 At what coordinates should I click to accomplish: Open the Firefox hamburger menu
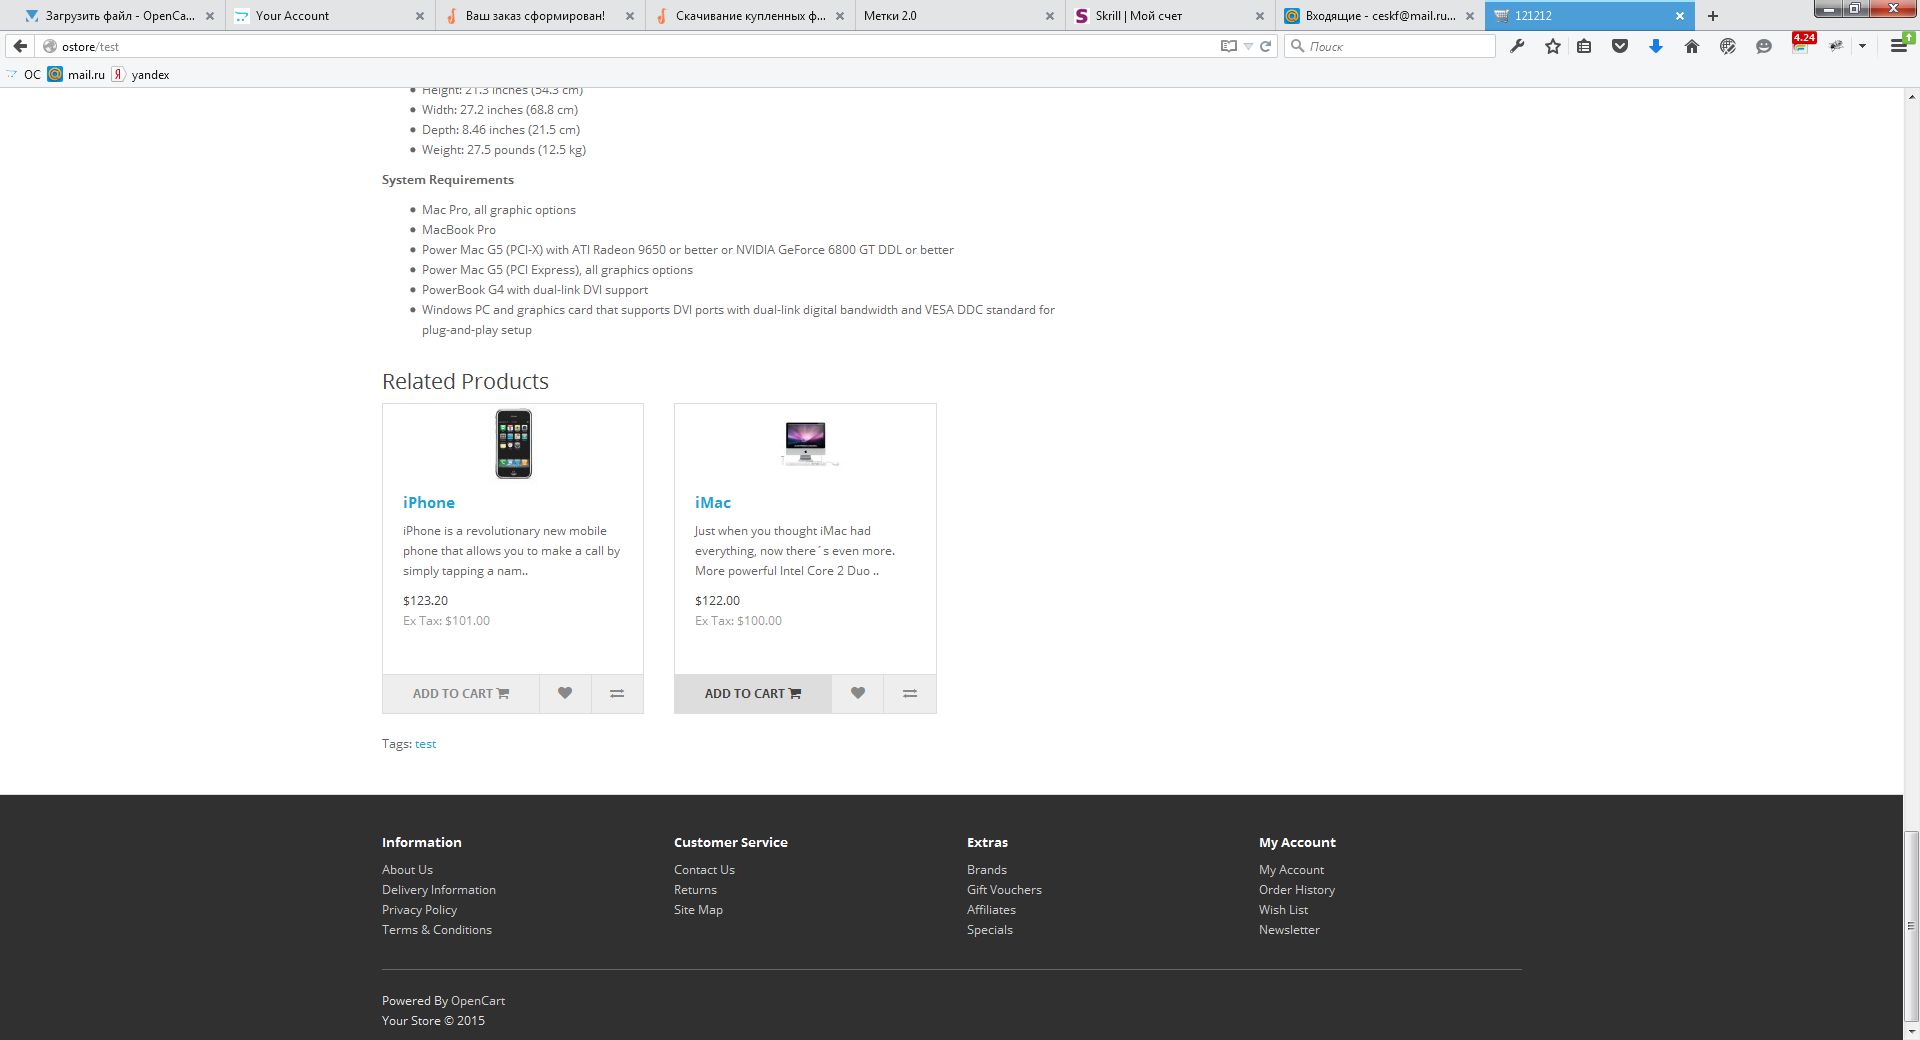click(1898, 46)
